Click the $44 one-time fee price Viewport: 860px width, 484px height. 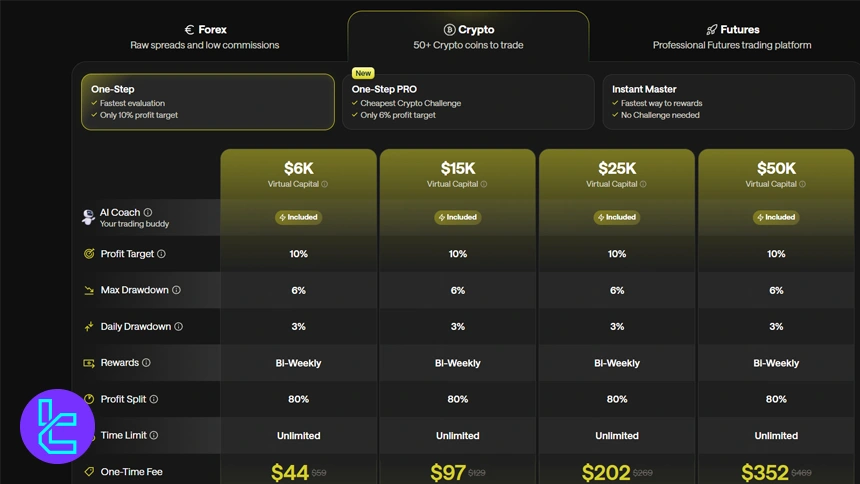click(x=290, y=472)
